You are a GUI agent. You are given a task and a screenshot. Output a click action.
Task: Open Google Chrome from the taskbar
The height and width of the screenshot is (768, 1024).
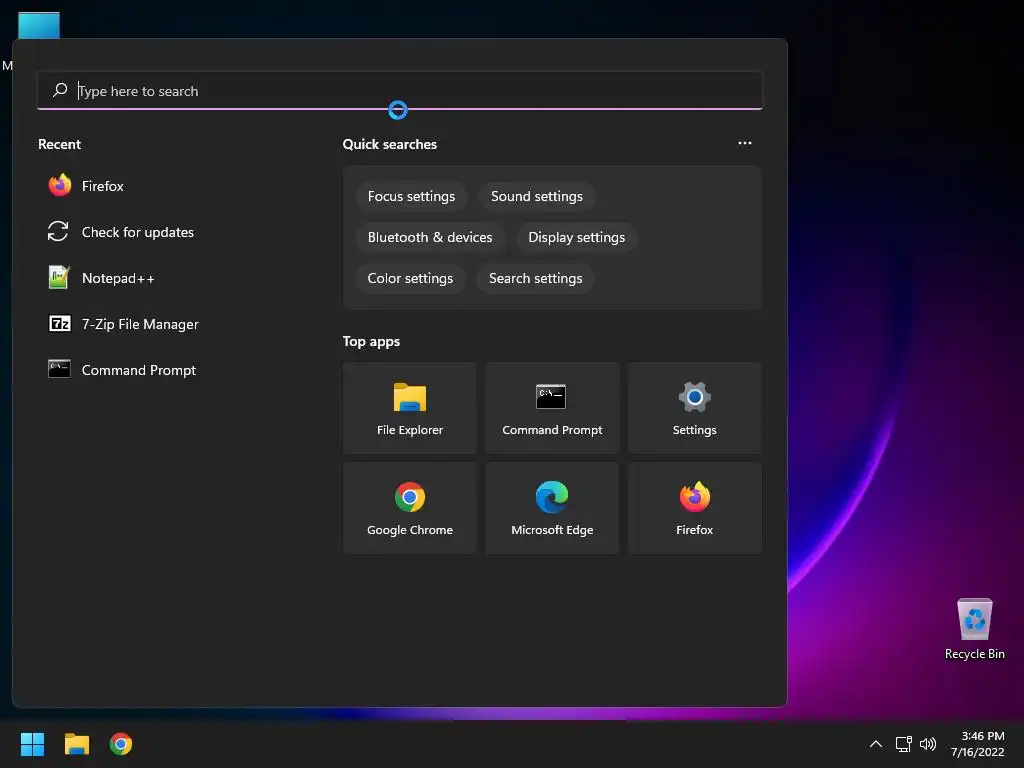tap(121, 744)
